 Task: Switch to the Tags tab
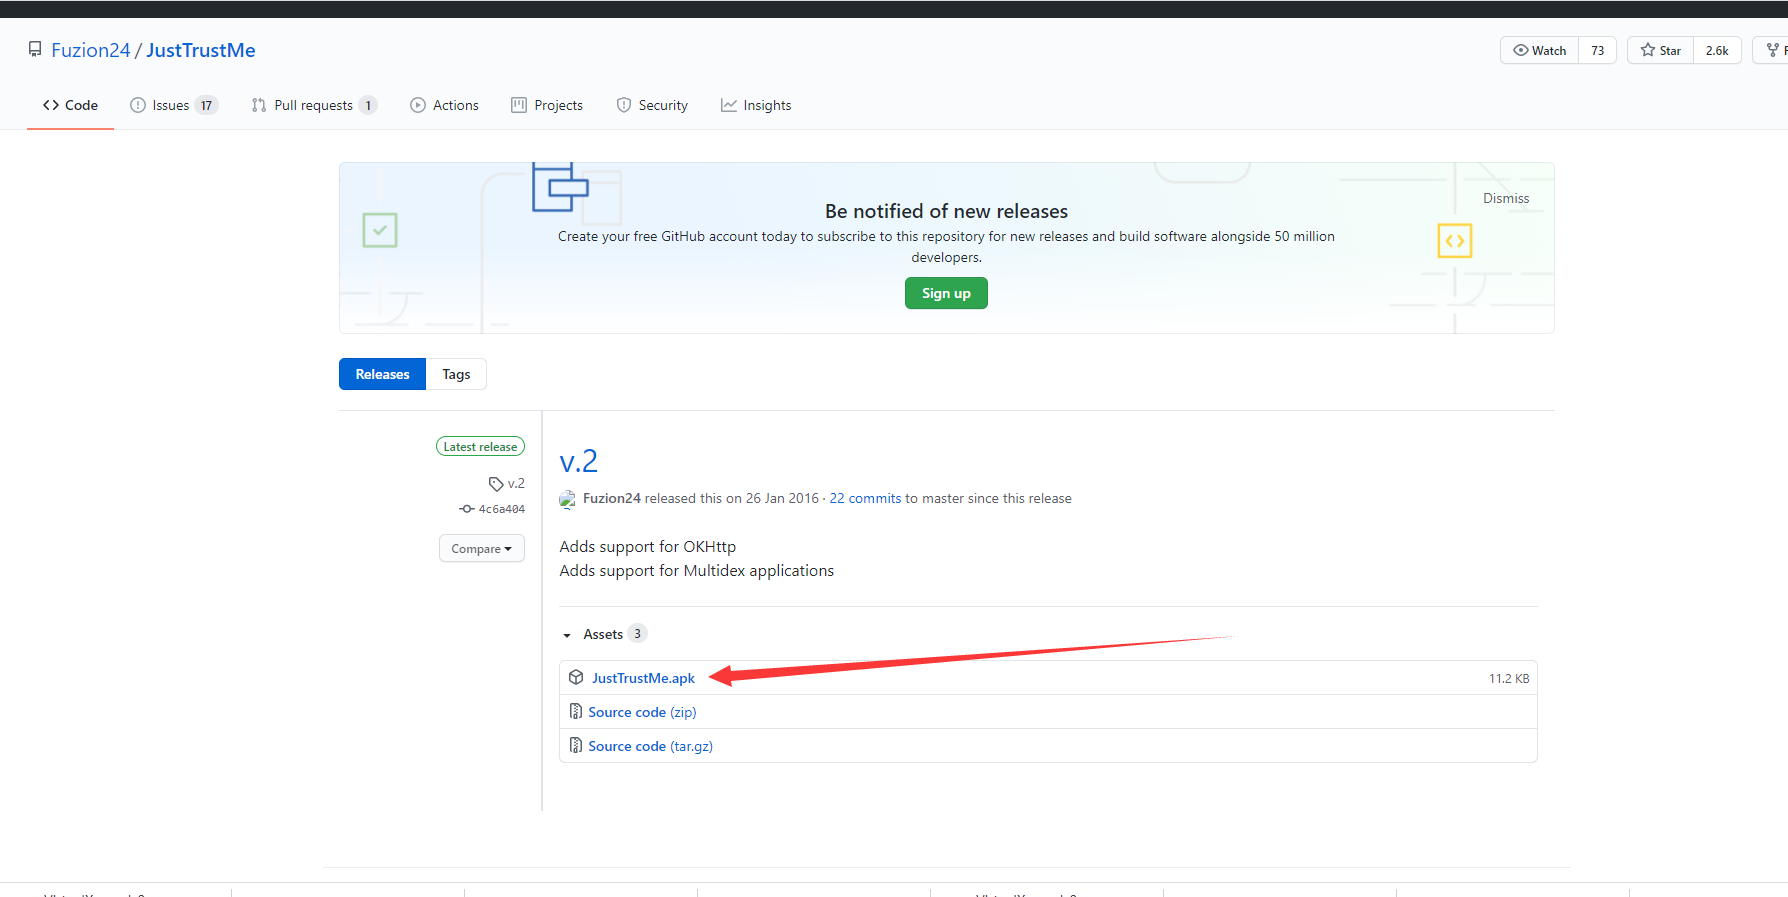[456, 374]
